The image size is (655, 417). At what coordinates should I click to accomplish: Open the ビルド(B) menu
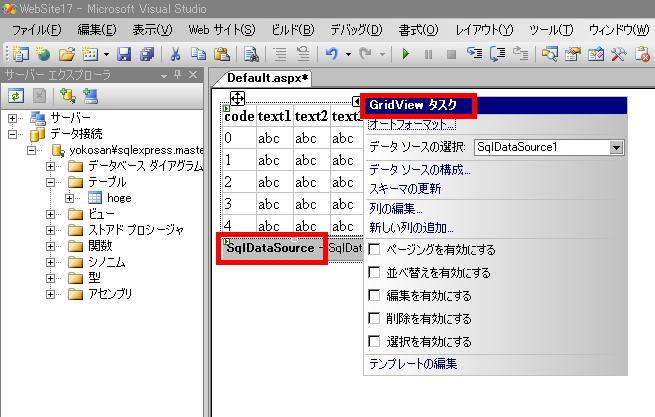click(292, 30)
